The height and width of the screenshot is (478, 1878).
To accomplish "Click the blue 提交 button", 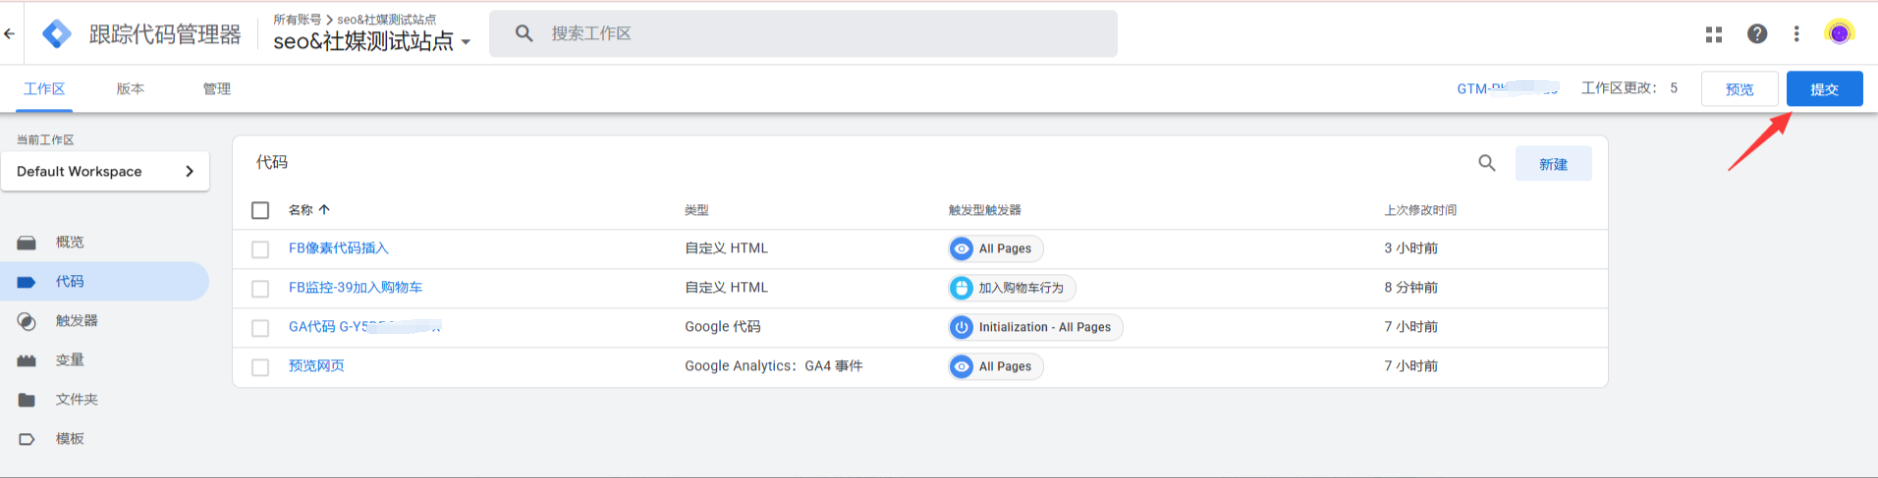I will click(x=1824, y=89).
